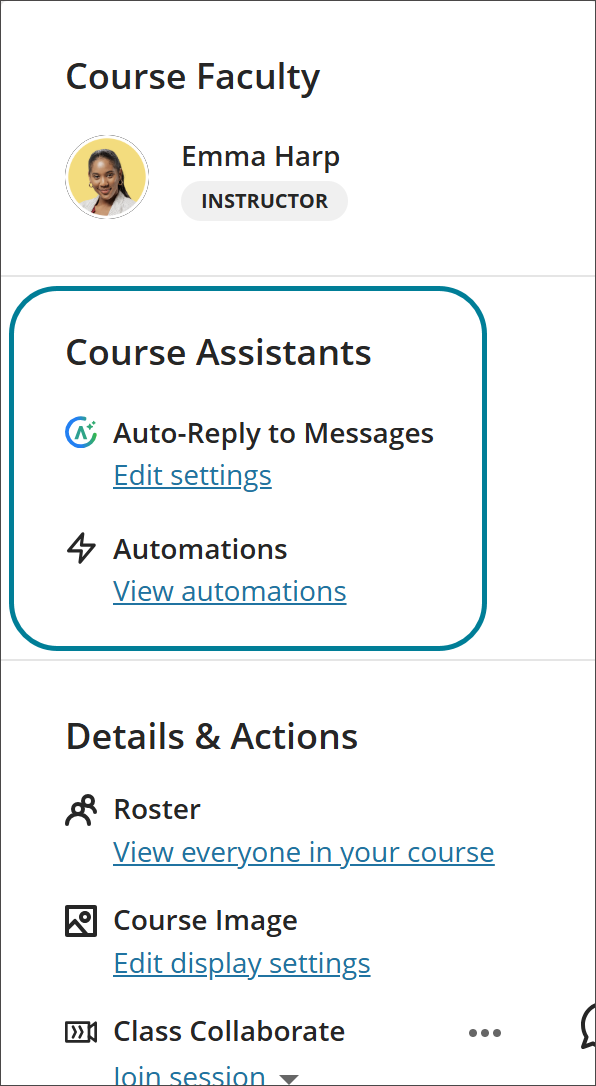This screenshot has width=596, height=1086.
Task: Click the View automations link
Action: [x=229, y=591]
